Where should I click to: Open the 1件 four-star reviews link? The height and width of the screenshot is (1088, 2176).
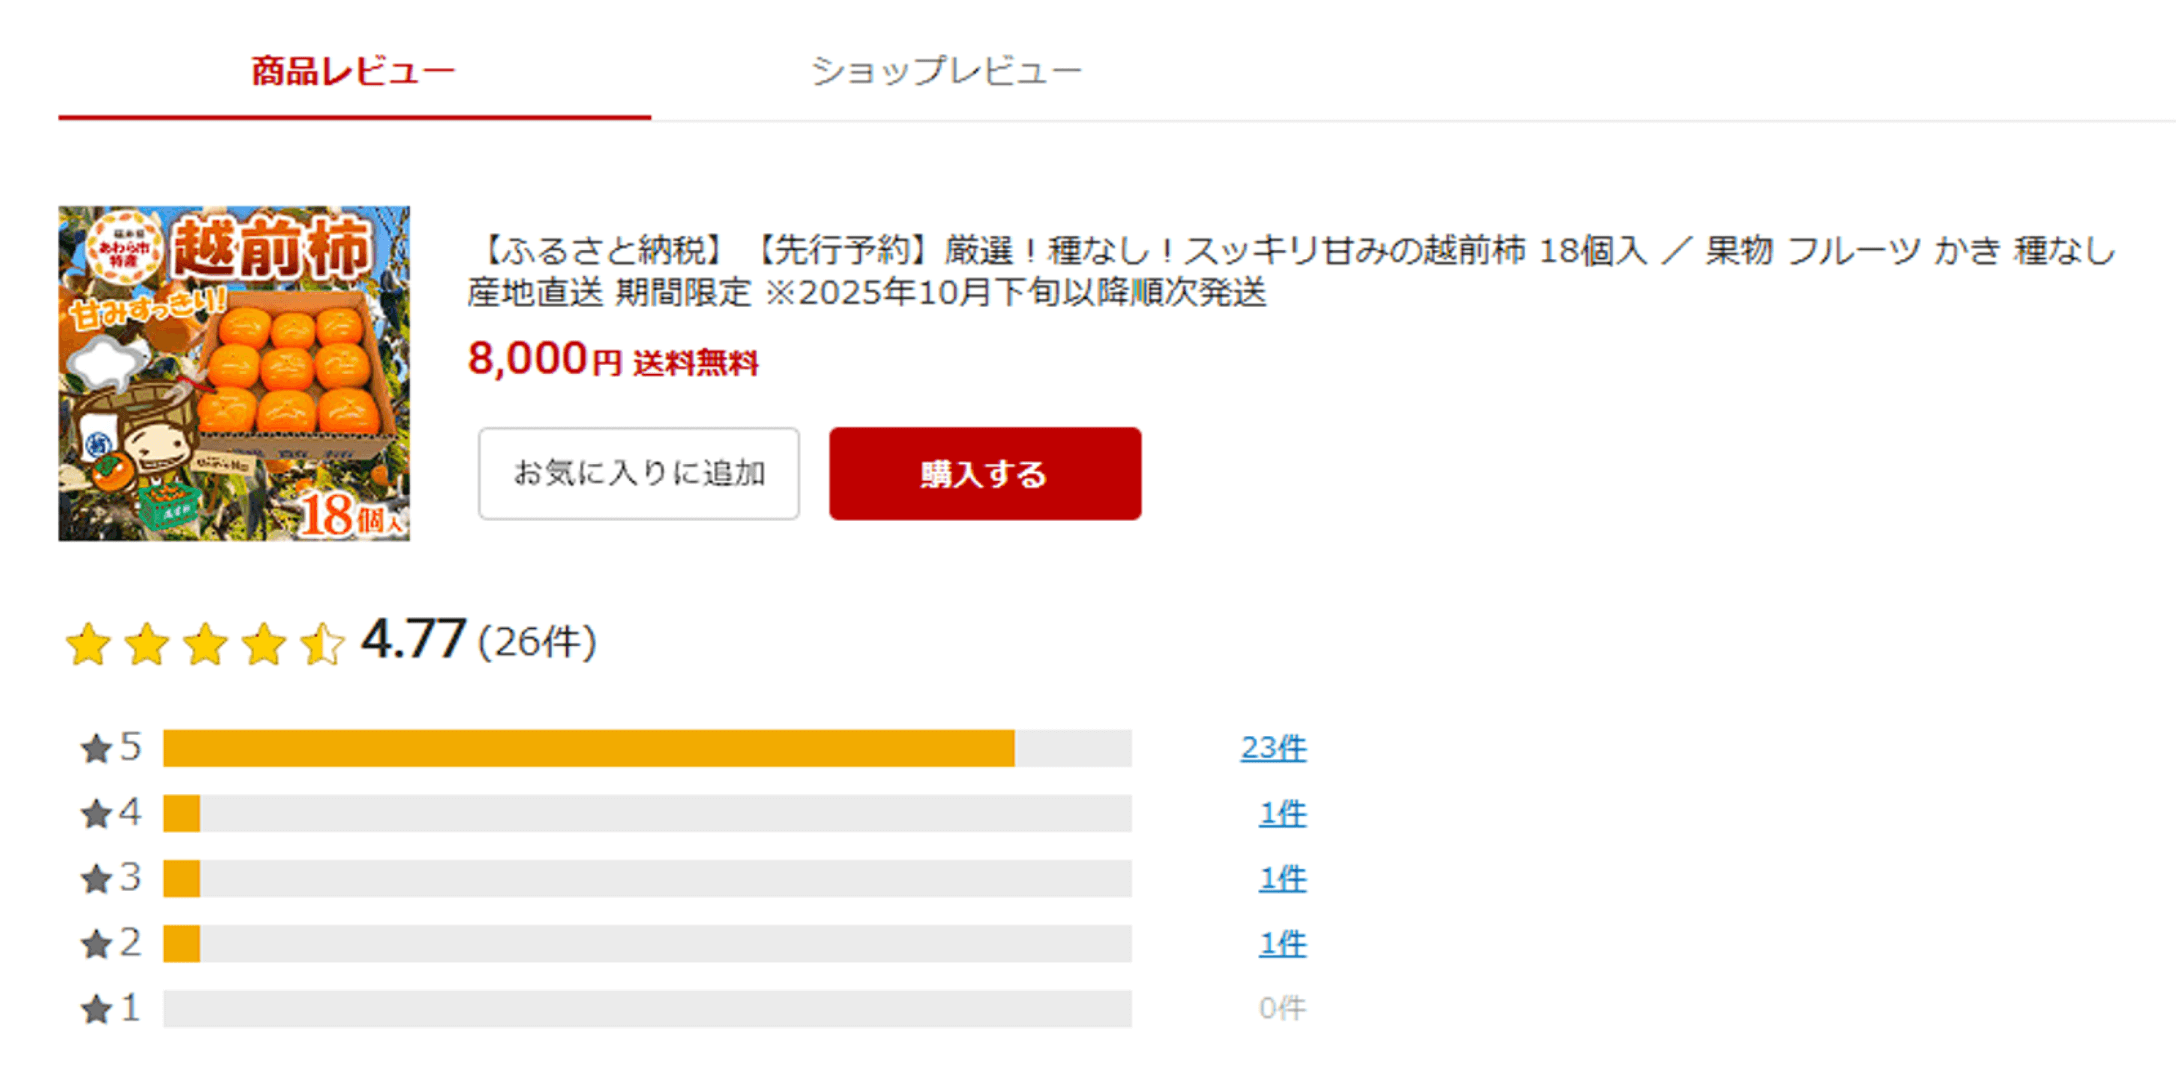tap(1282, 812)
